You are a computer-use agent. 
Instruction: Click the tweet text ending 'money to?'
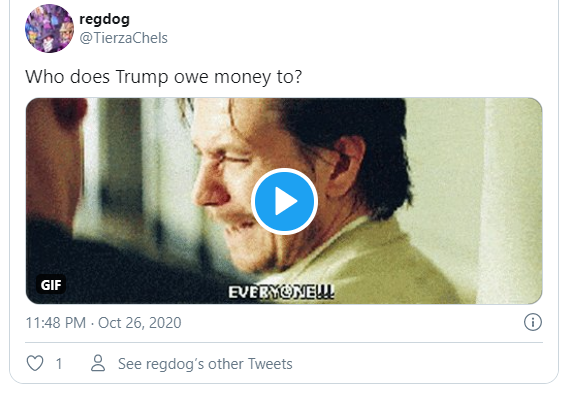pos(163,77)
